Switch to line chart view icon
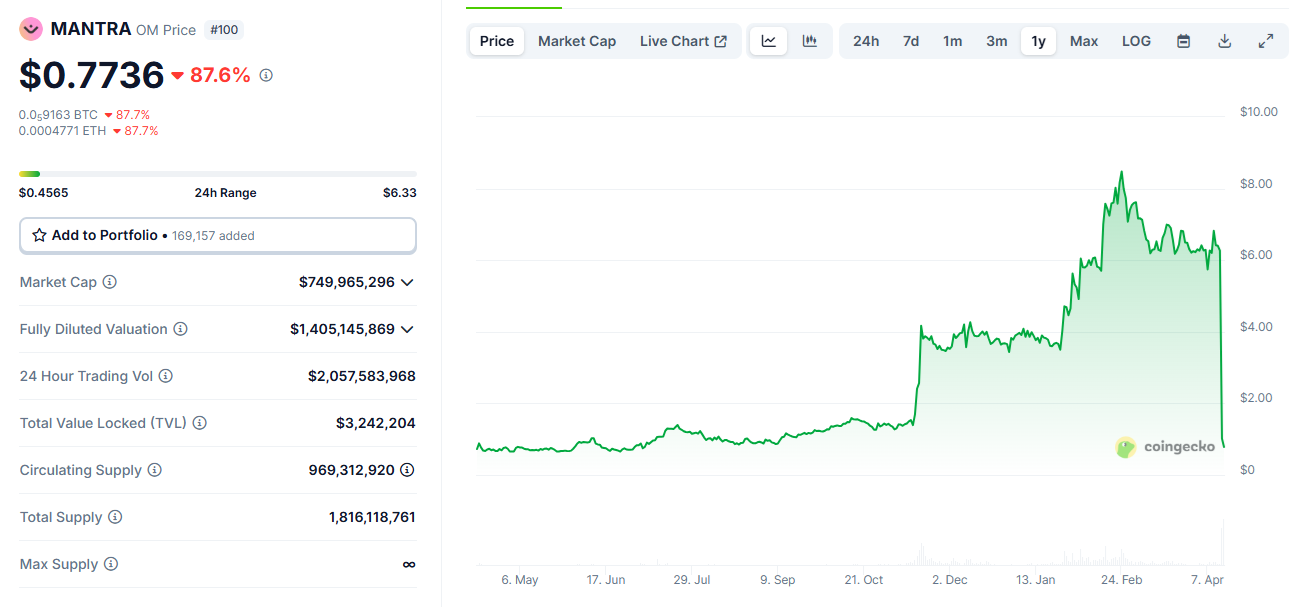Viewport: 1297px width, 607px height. (x=768, y=41)
